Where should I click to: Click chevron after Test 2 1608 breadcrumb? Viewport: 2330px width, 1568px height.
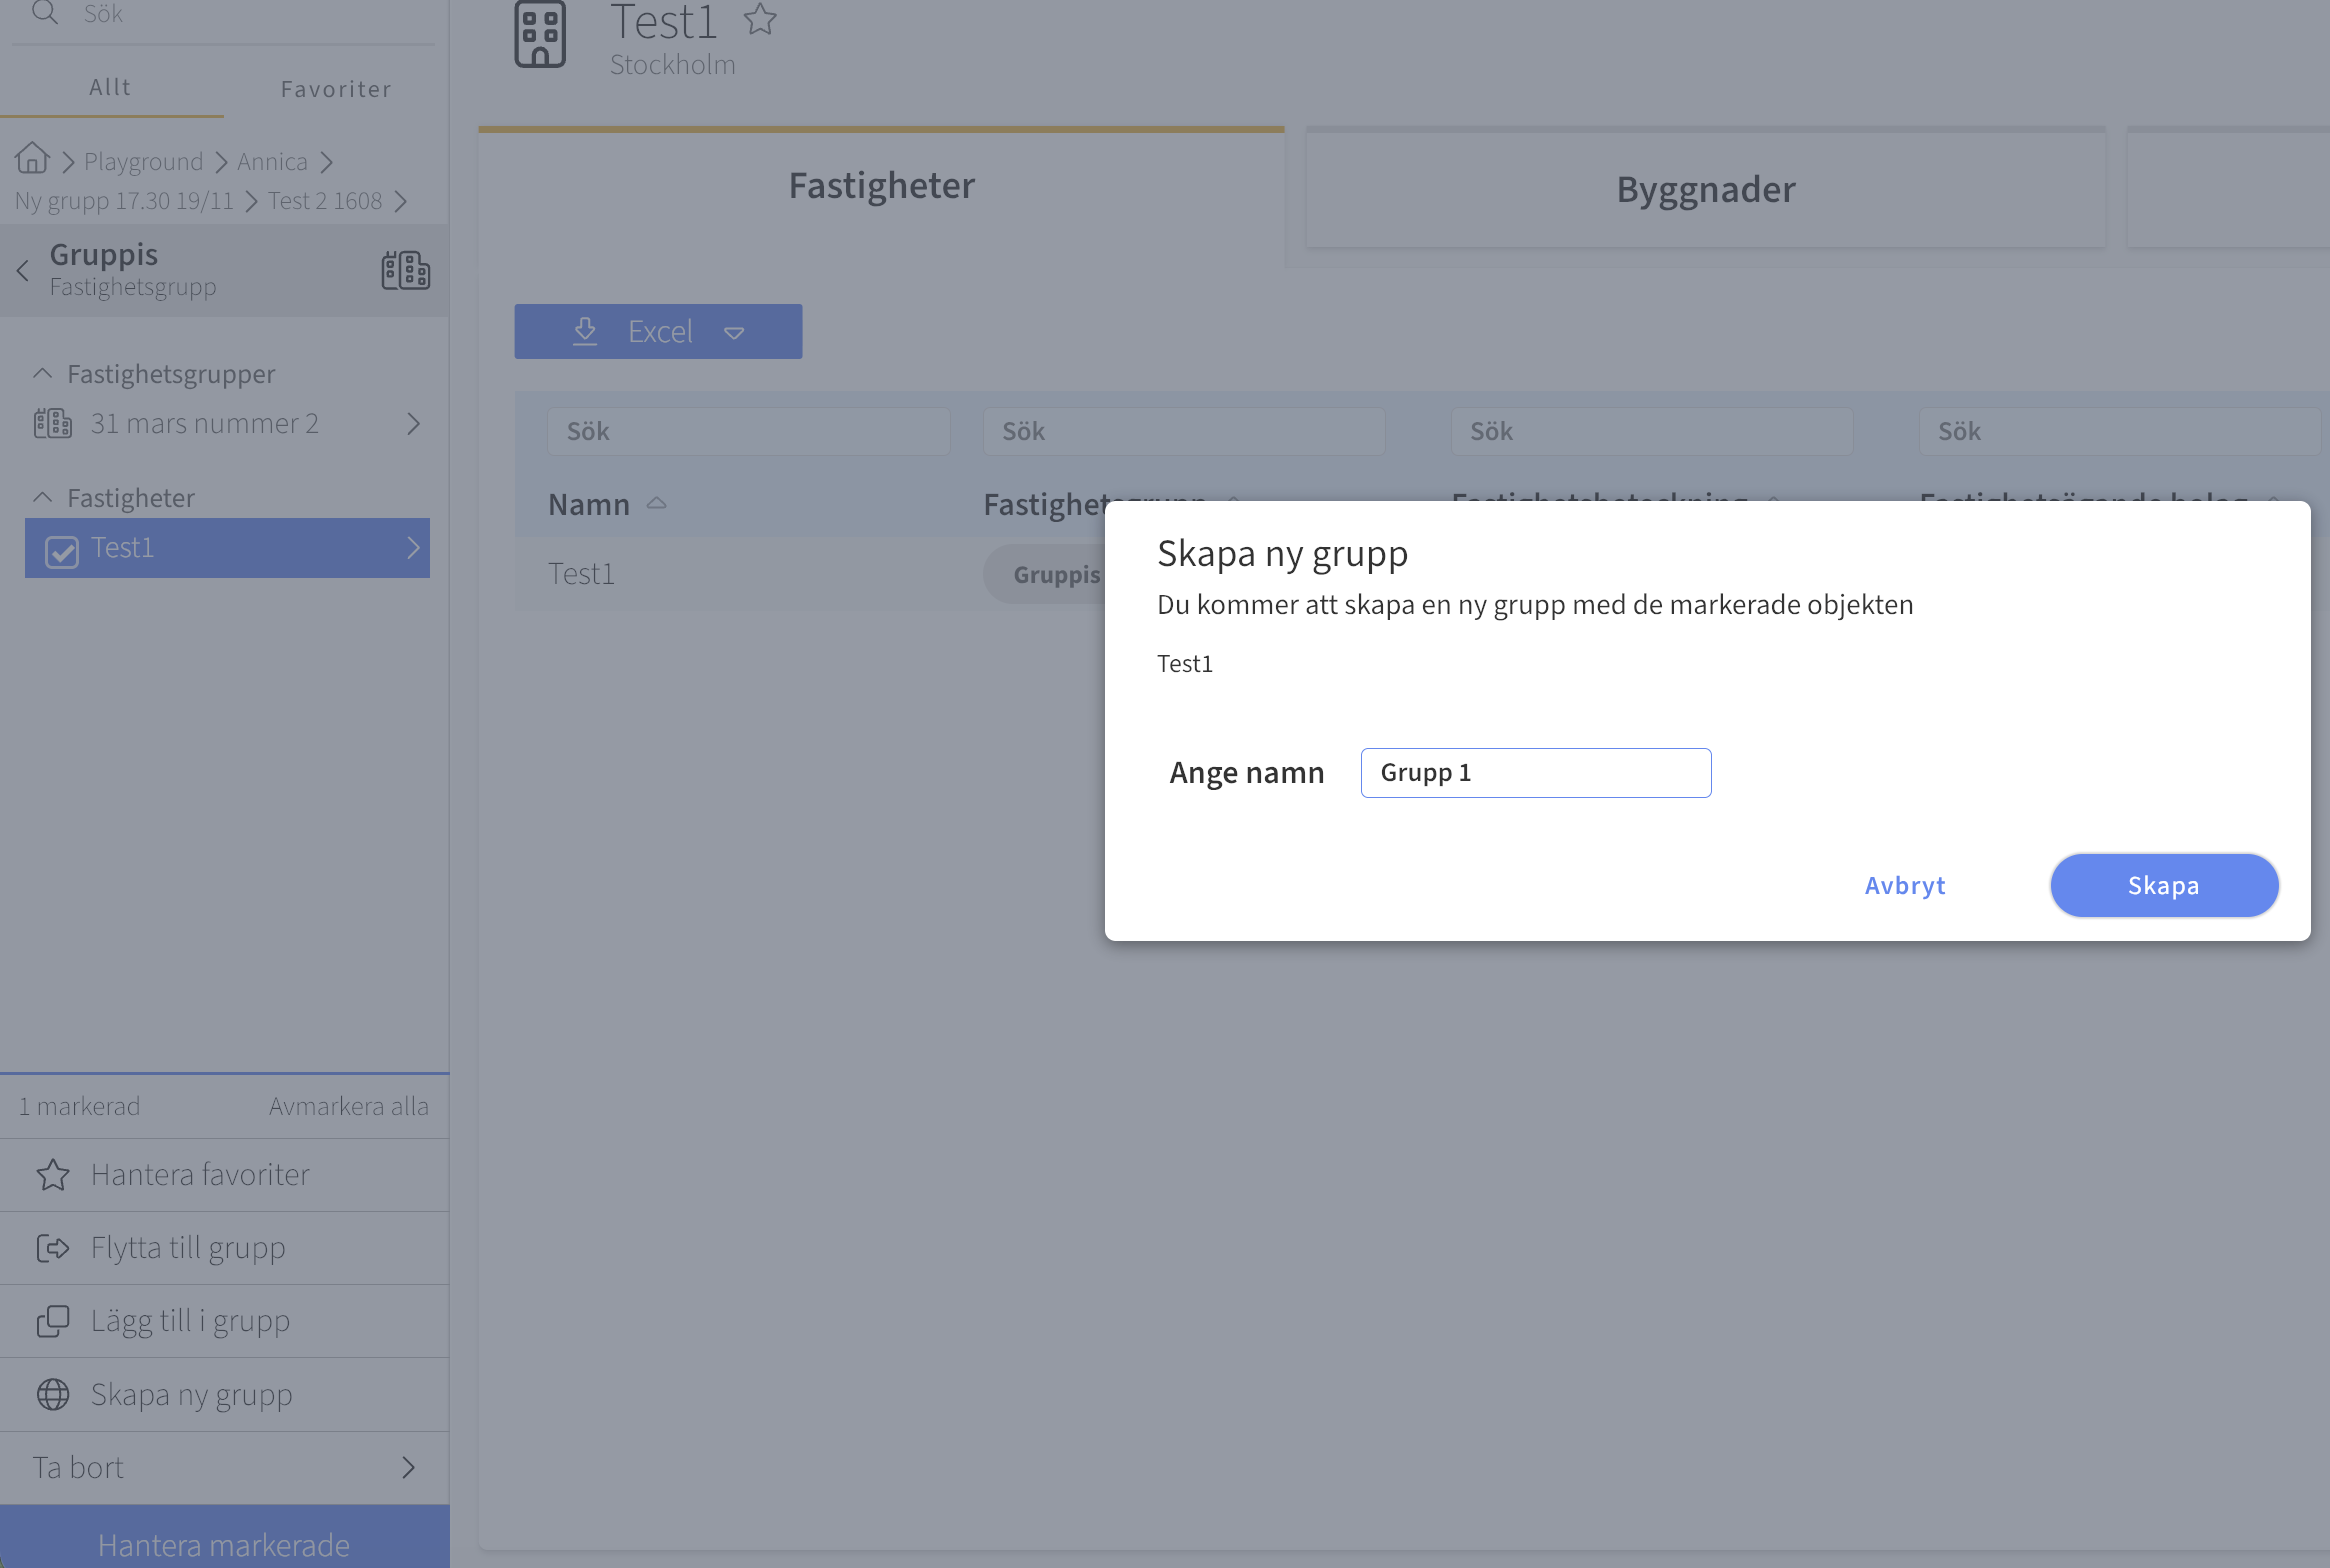click(401, 201)
